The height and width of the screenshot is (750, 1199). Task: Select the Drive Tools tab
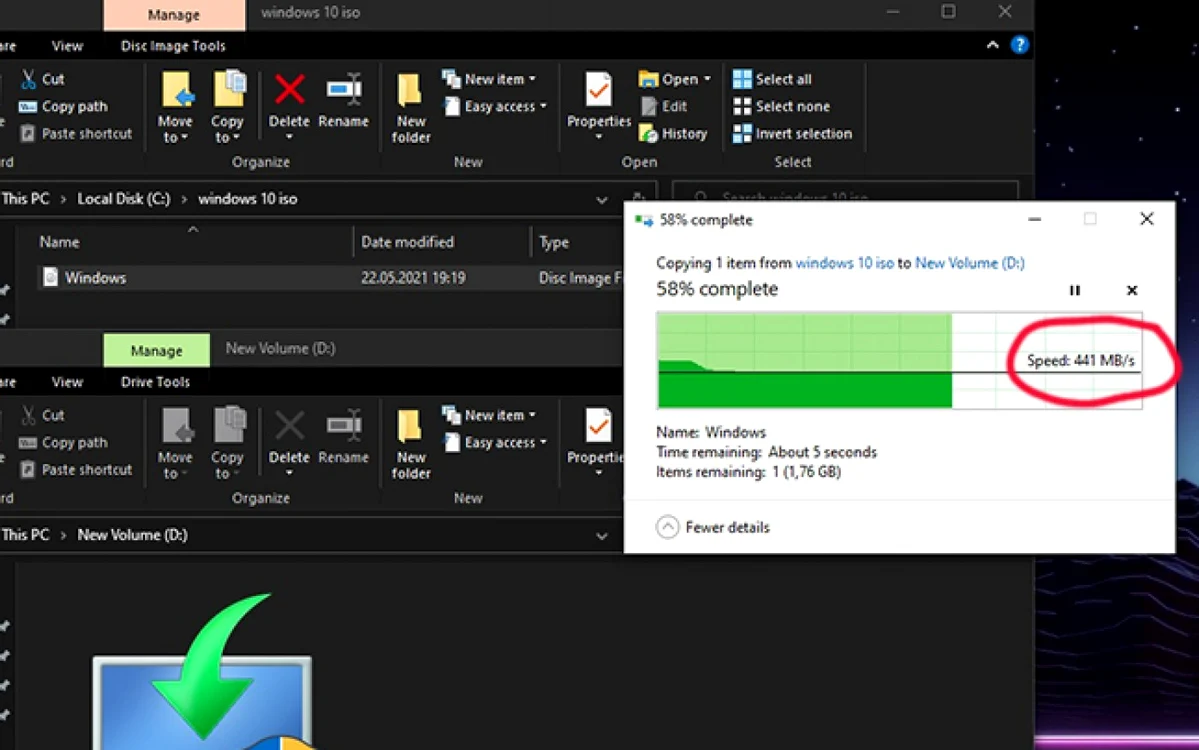tap(155, 381)
